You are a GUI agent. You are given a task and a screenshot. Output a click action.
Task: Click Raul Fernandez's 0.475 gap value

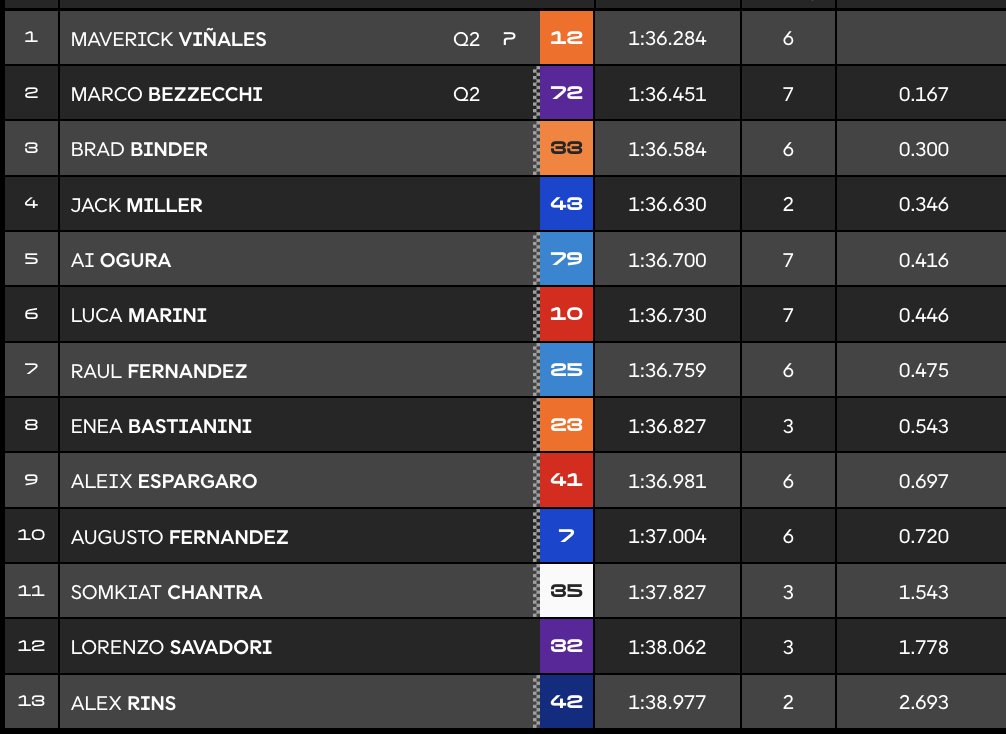[x=923, y=371]
